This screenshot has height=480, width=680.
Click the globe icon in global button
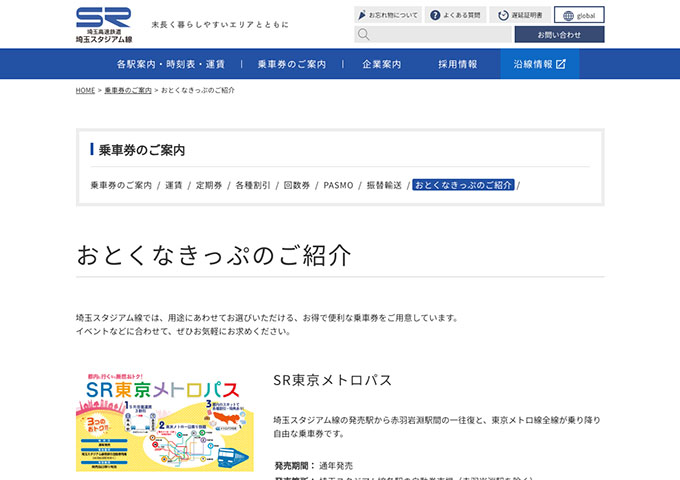tap(568, 16)
